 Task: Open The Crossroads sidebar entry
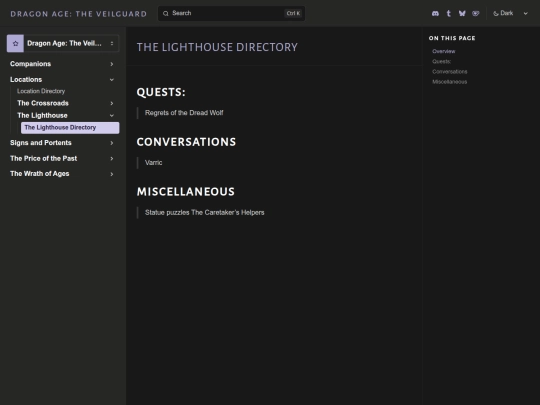click(x=43, y=103)
